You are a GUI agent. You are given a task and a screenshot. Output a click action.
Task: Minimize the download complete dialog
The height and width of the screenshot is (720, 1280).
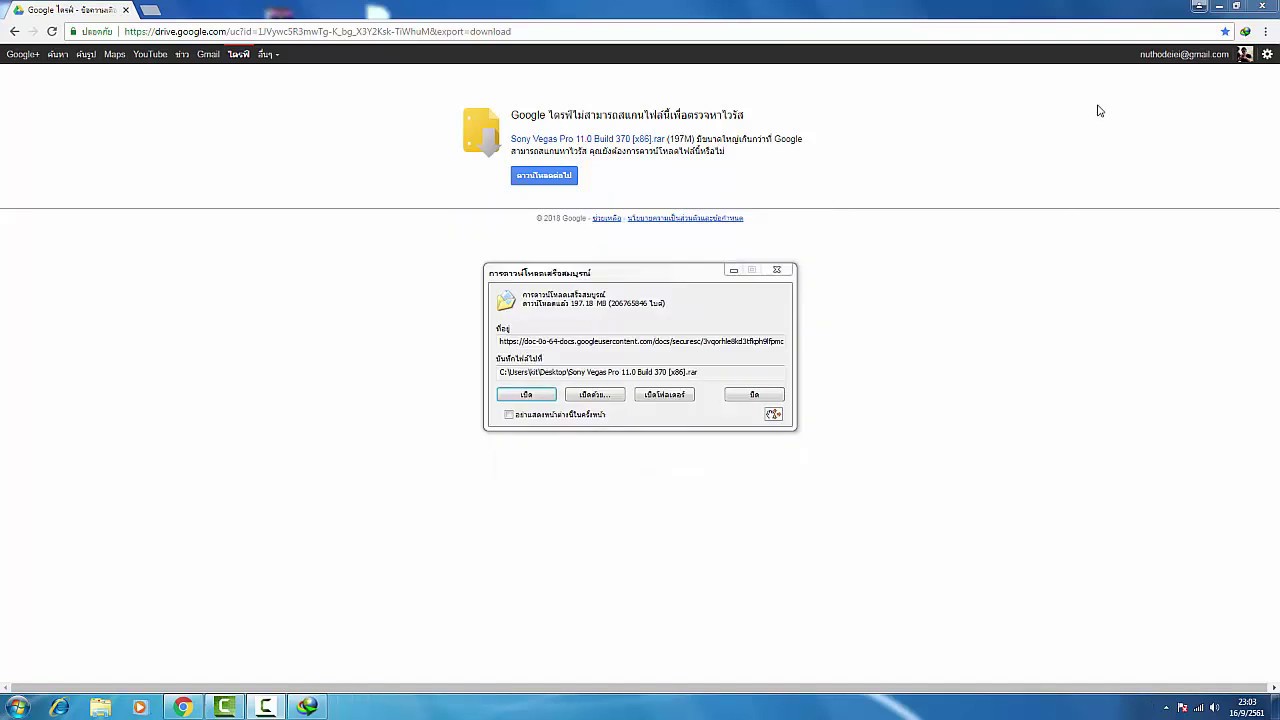733,270
